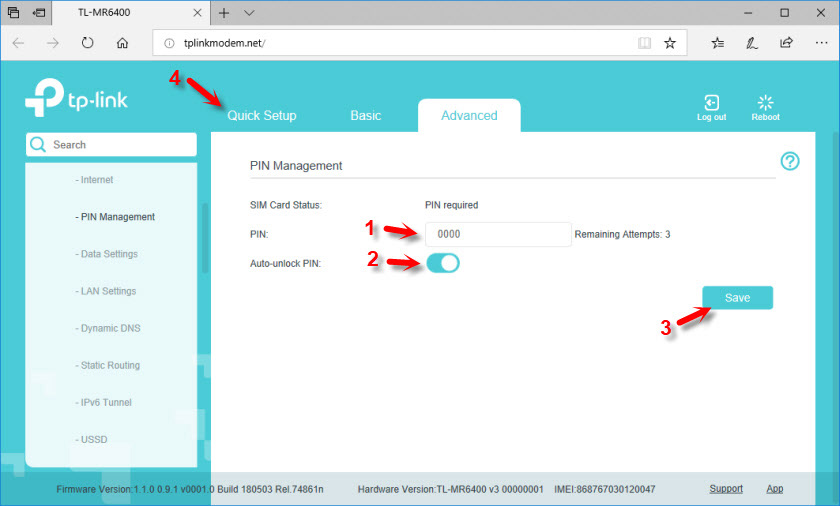Go to browser home page icon
This screenshot has height=506, width=840.
coord(122,43)
